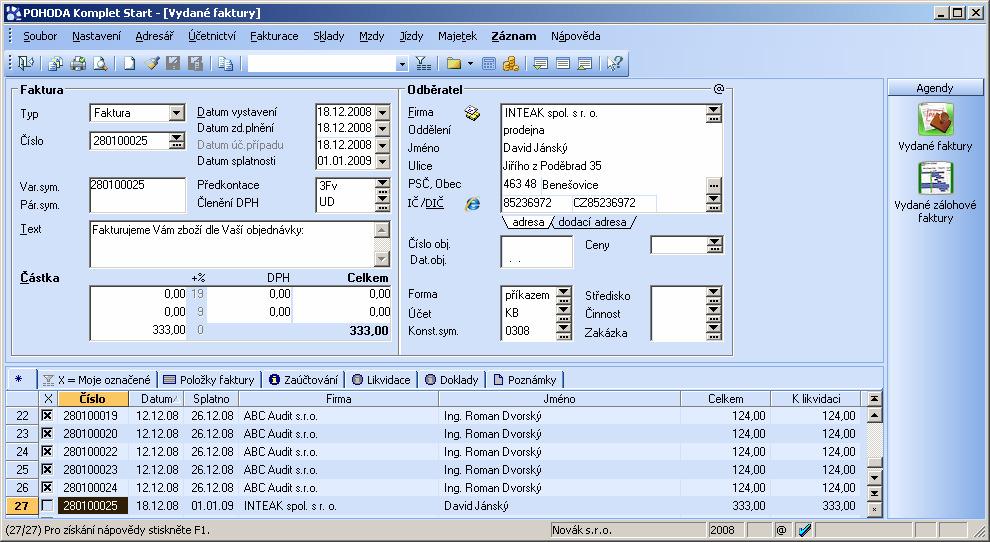Sort table by Číslo column header

coord(93,399)
